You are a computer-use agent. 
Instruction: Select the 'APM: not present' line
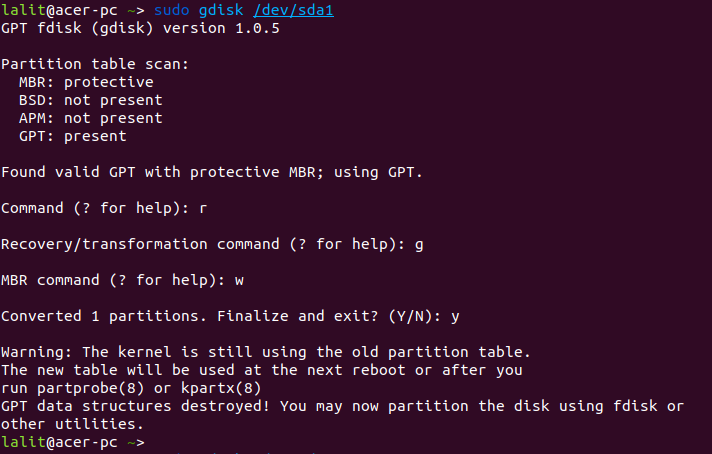coord(90,118)
